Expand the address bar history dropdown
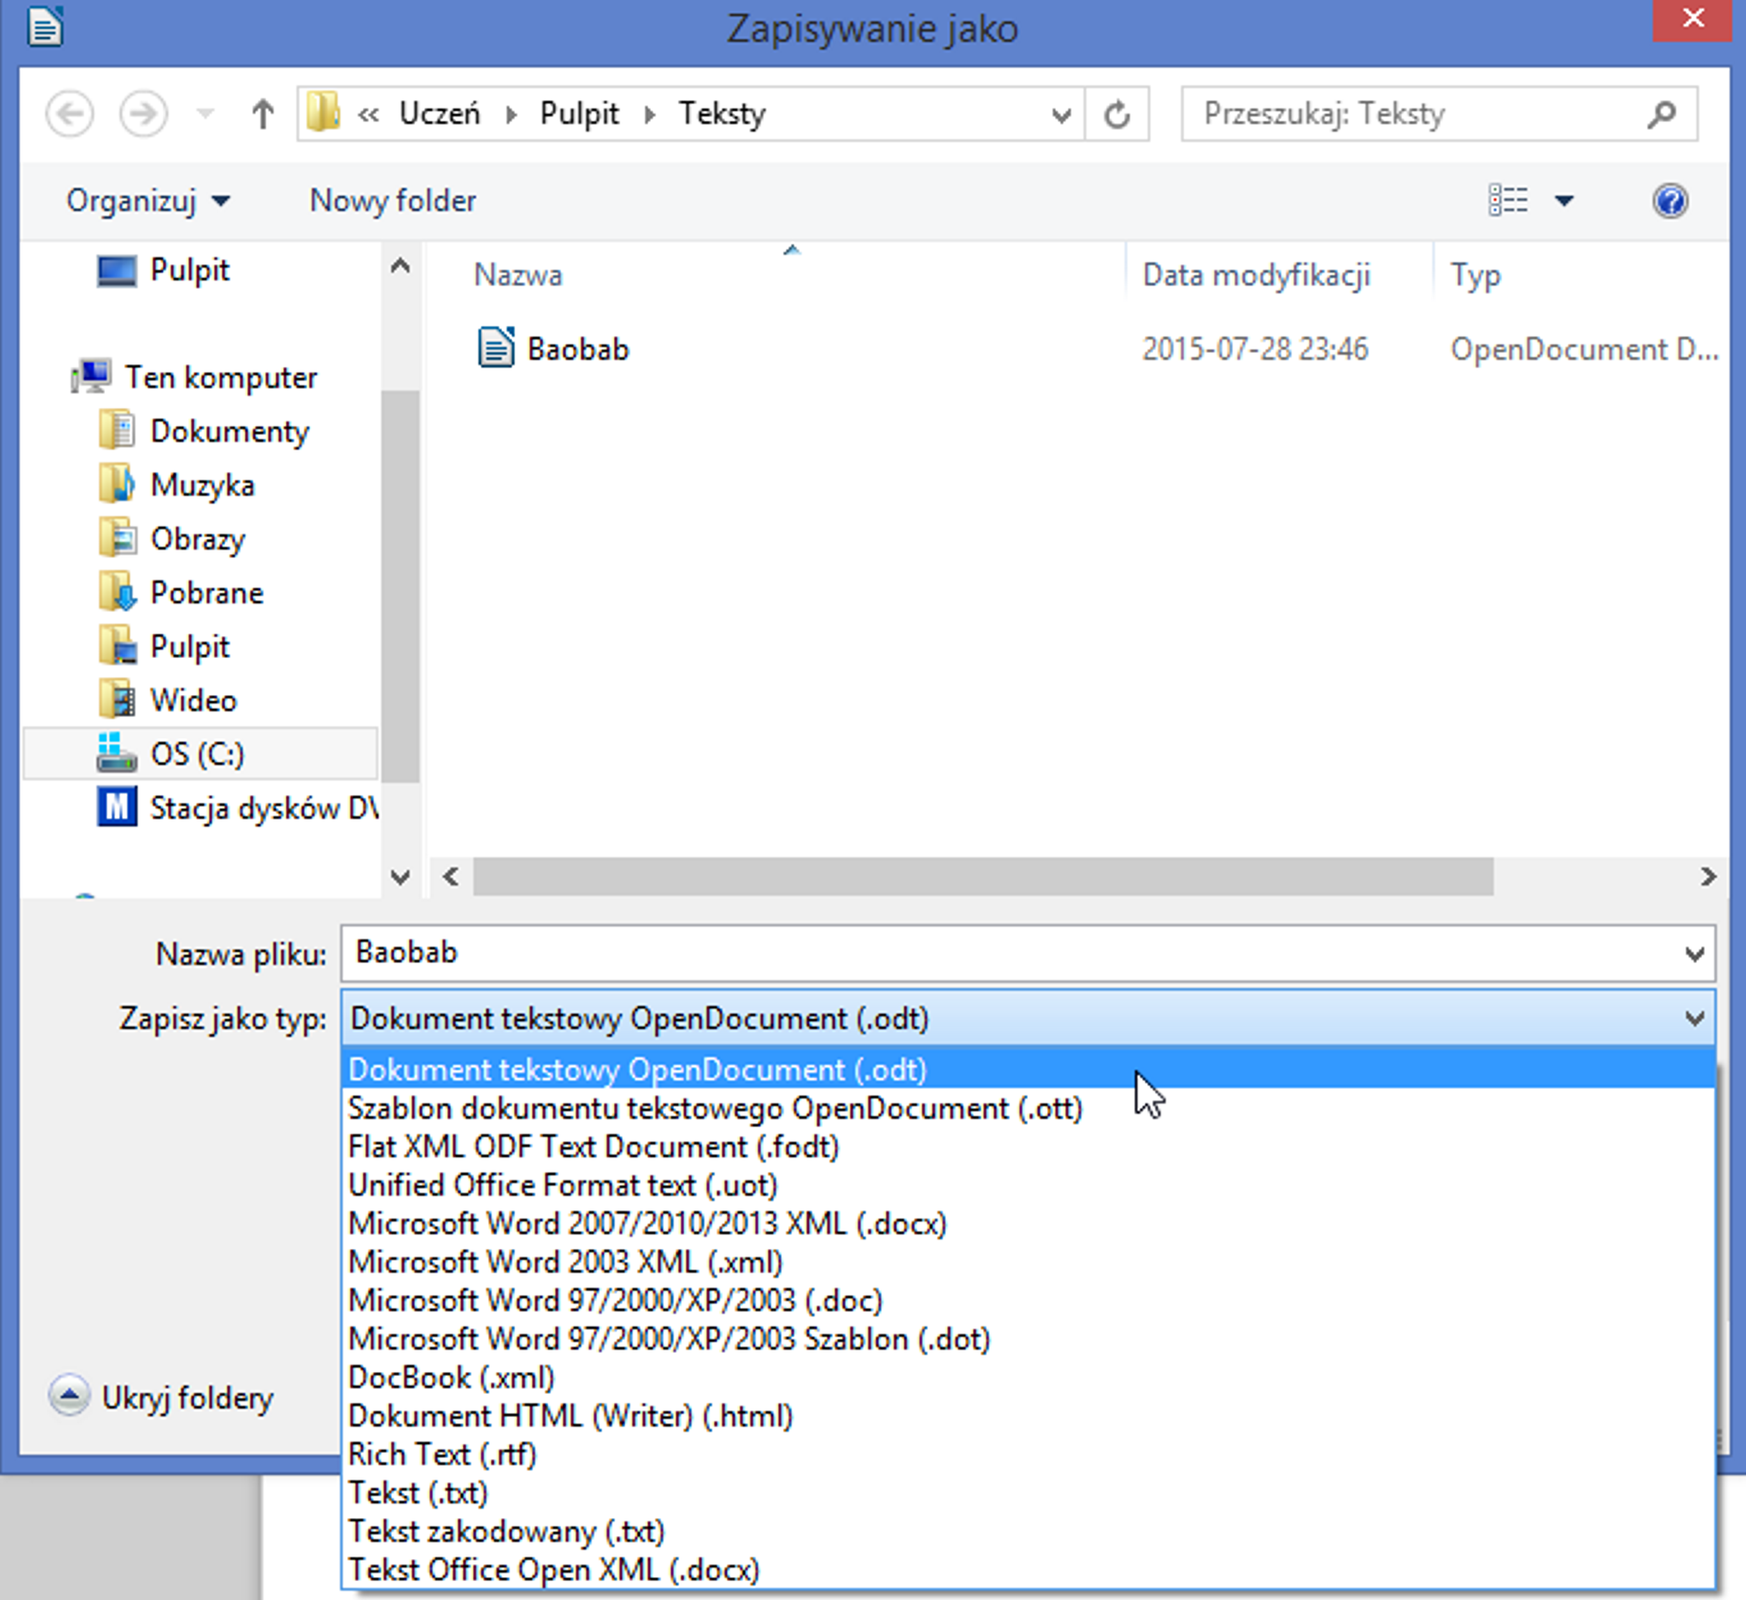This screenshot has width=1746, height=1600. pyautogui.click(x=1061, y=115)
